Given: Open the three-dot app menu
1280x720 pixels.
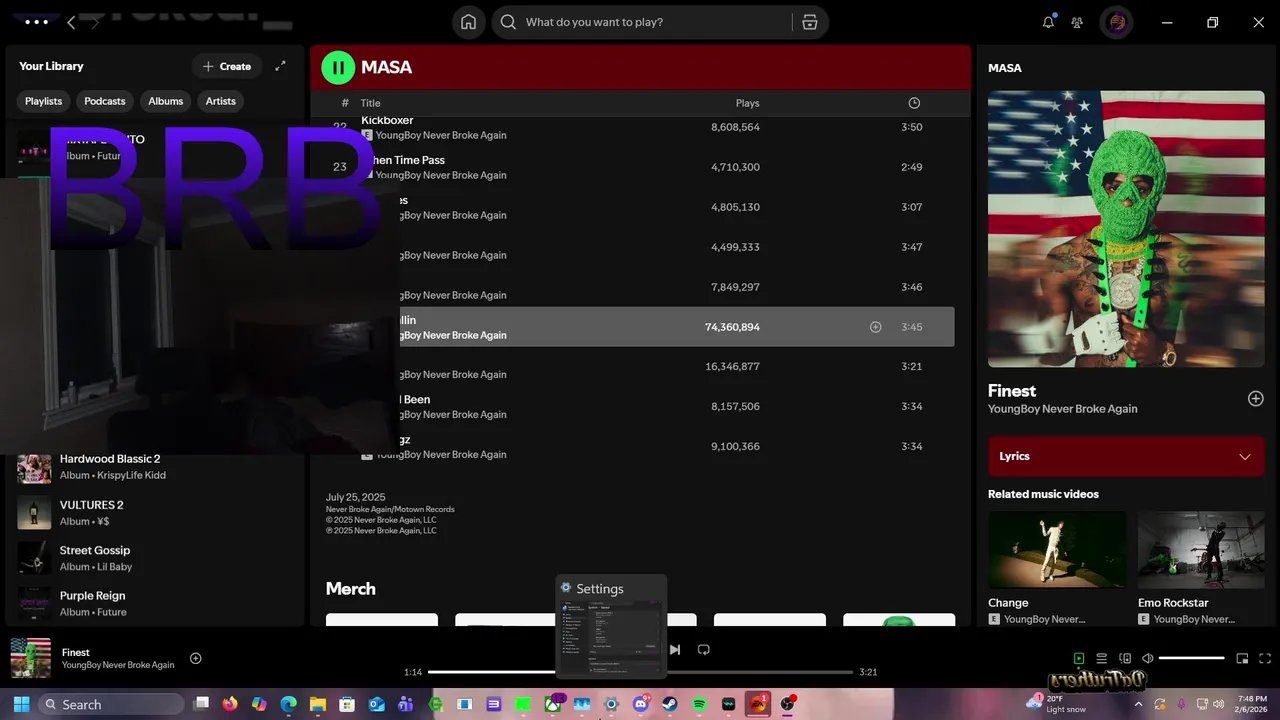Looking at the screenshot, I should (x=36, y=22).
